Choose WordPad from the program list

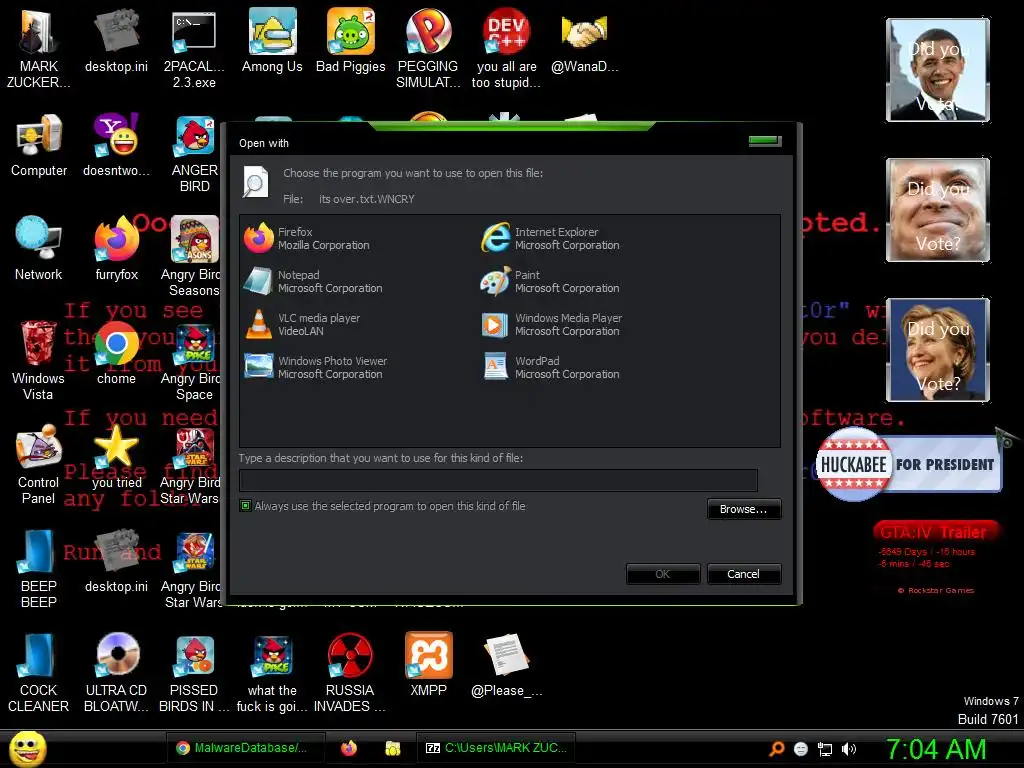(550, 368)
